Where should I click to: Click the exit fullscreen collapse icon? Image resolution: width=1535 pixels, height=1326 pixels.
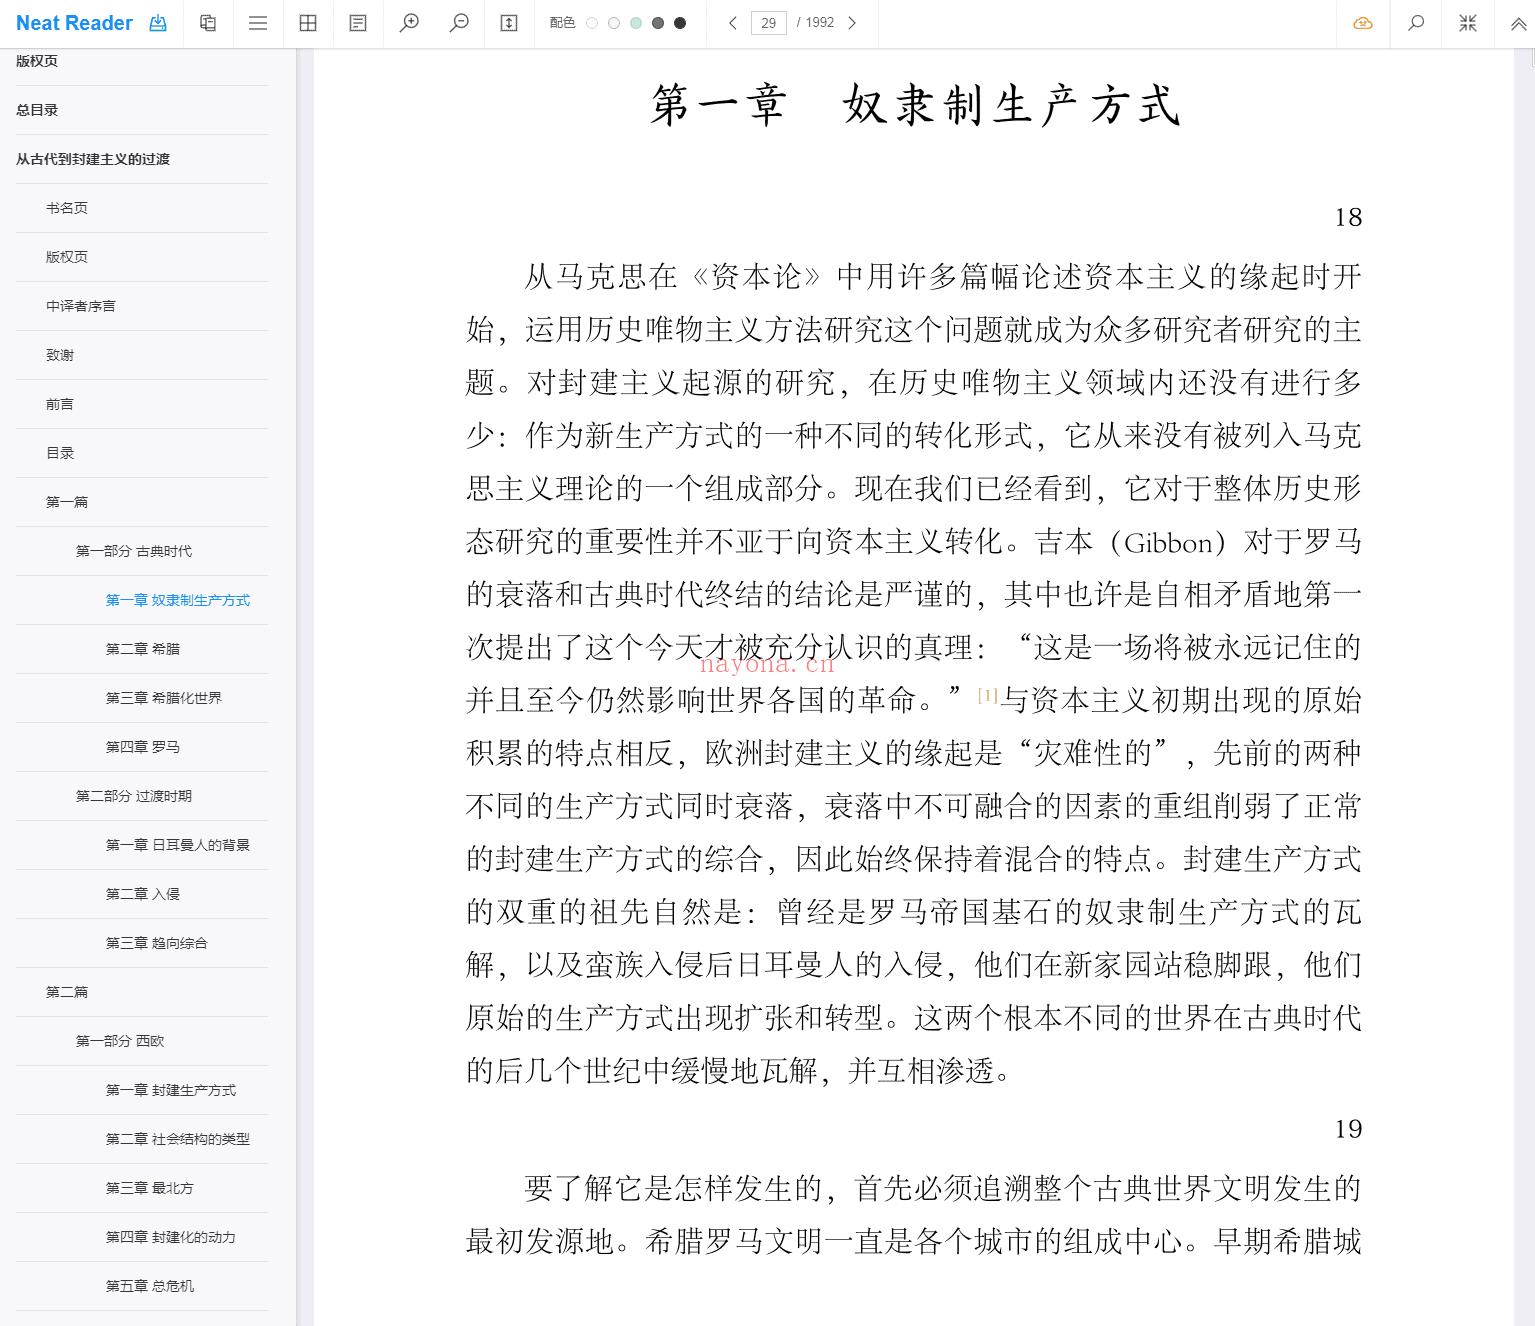coord(1468,23)
